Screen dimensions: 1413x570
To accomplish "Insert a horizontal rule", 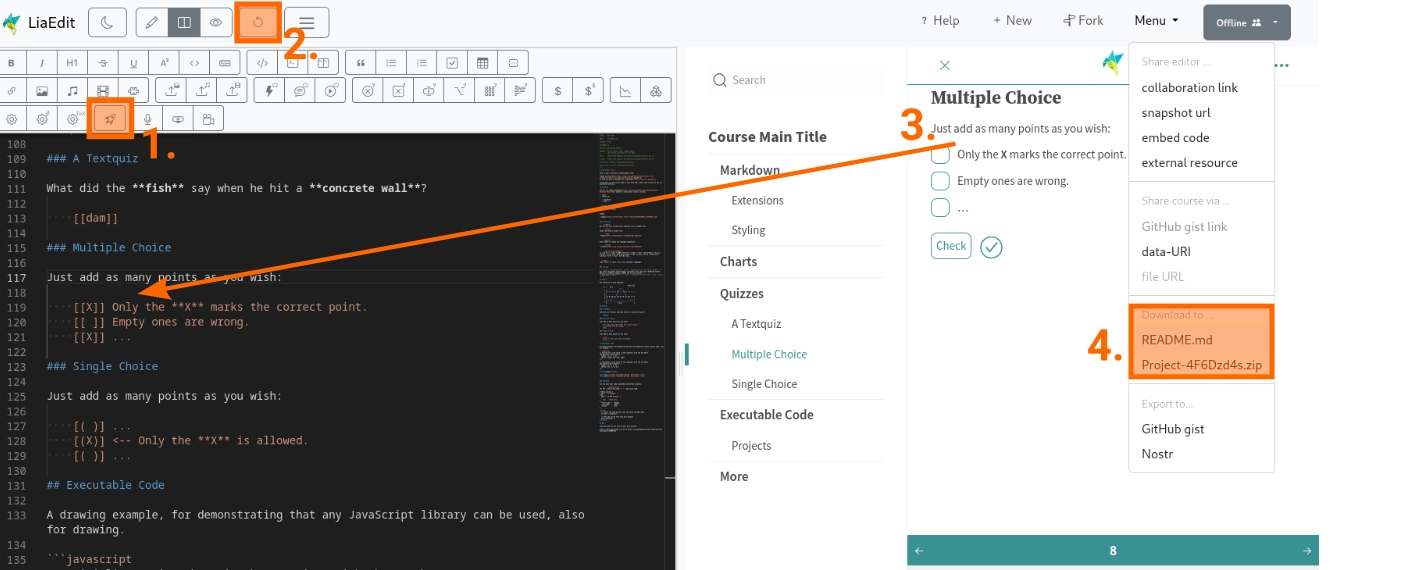I will coord(513,63).
